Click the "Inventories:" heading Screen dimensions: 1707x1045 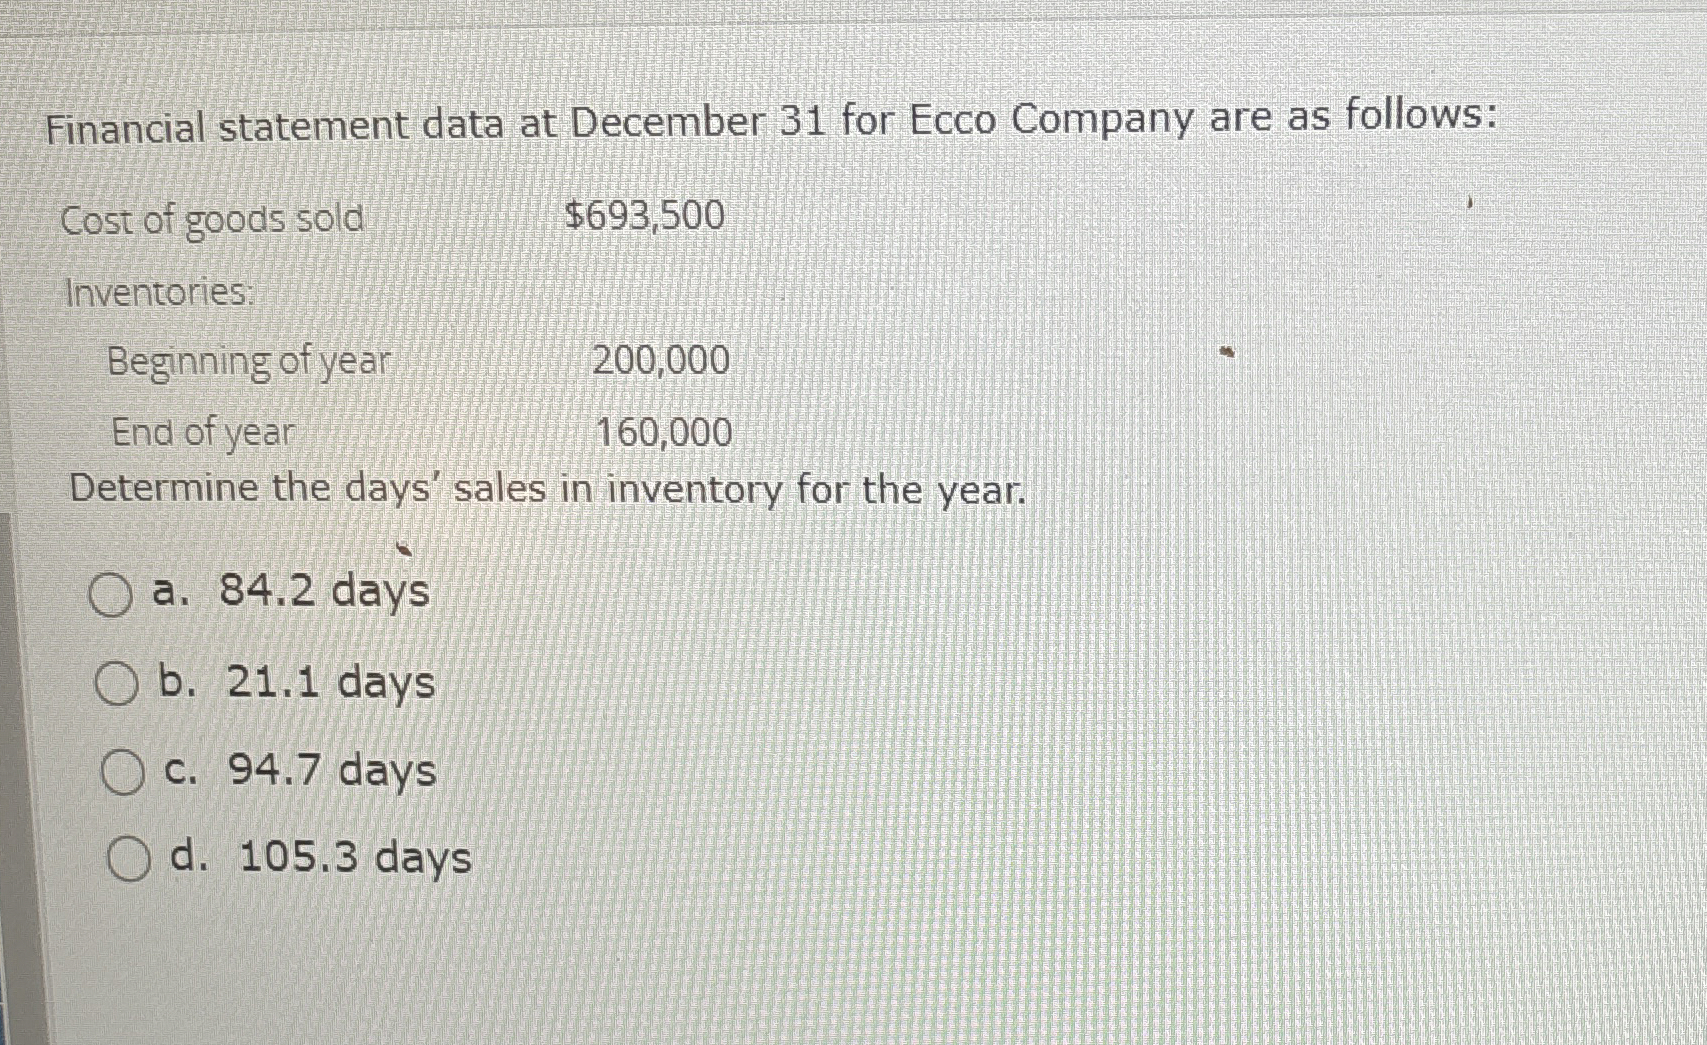[163, 292]
